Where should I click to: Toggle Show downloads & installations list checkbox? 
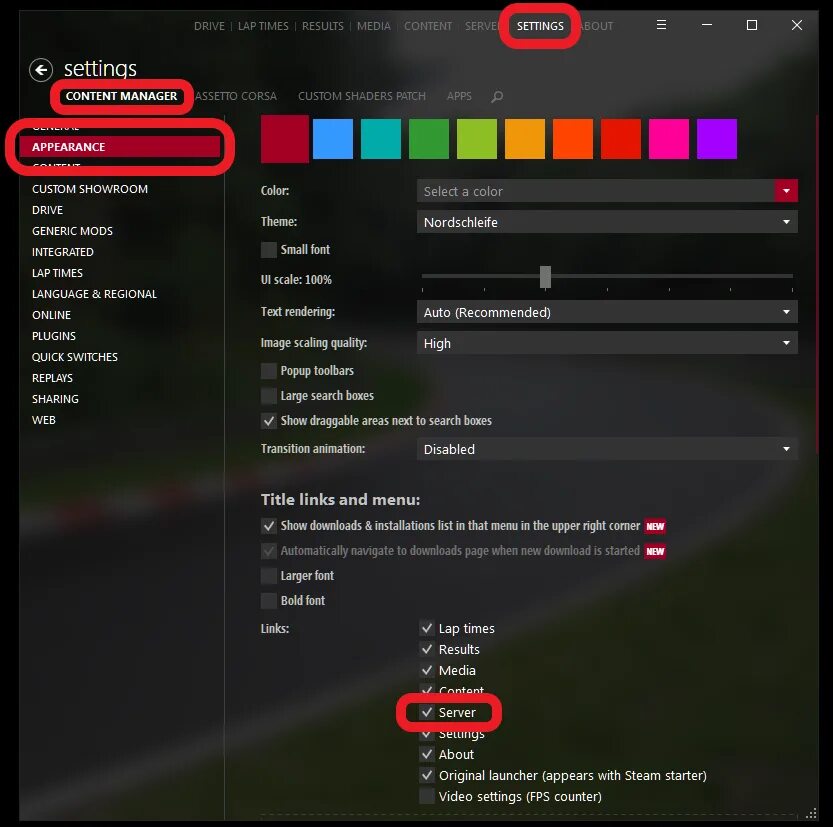269,526
